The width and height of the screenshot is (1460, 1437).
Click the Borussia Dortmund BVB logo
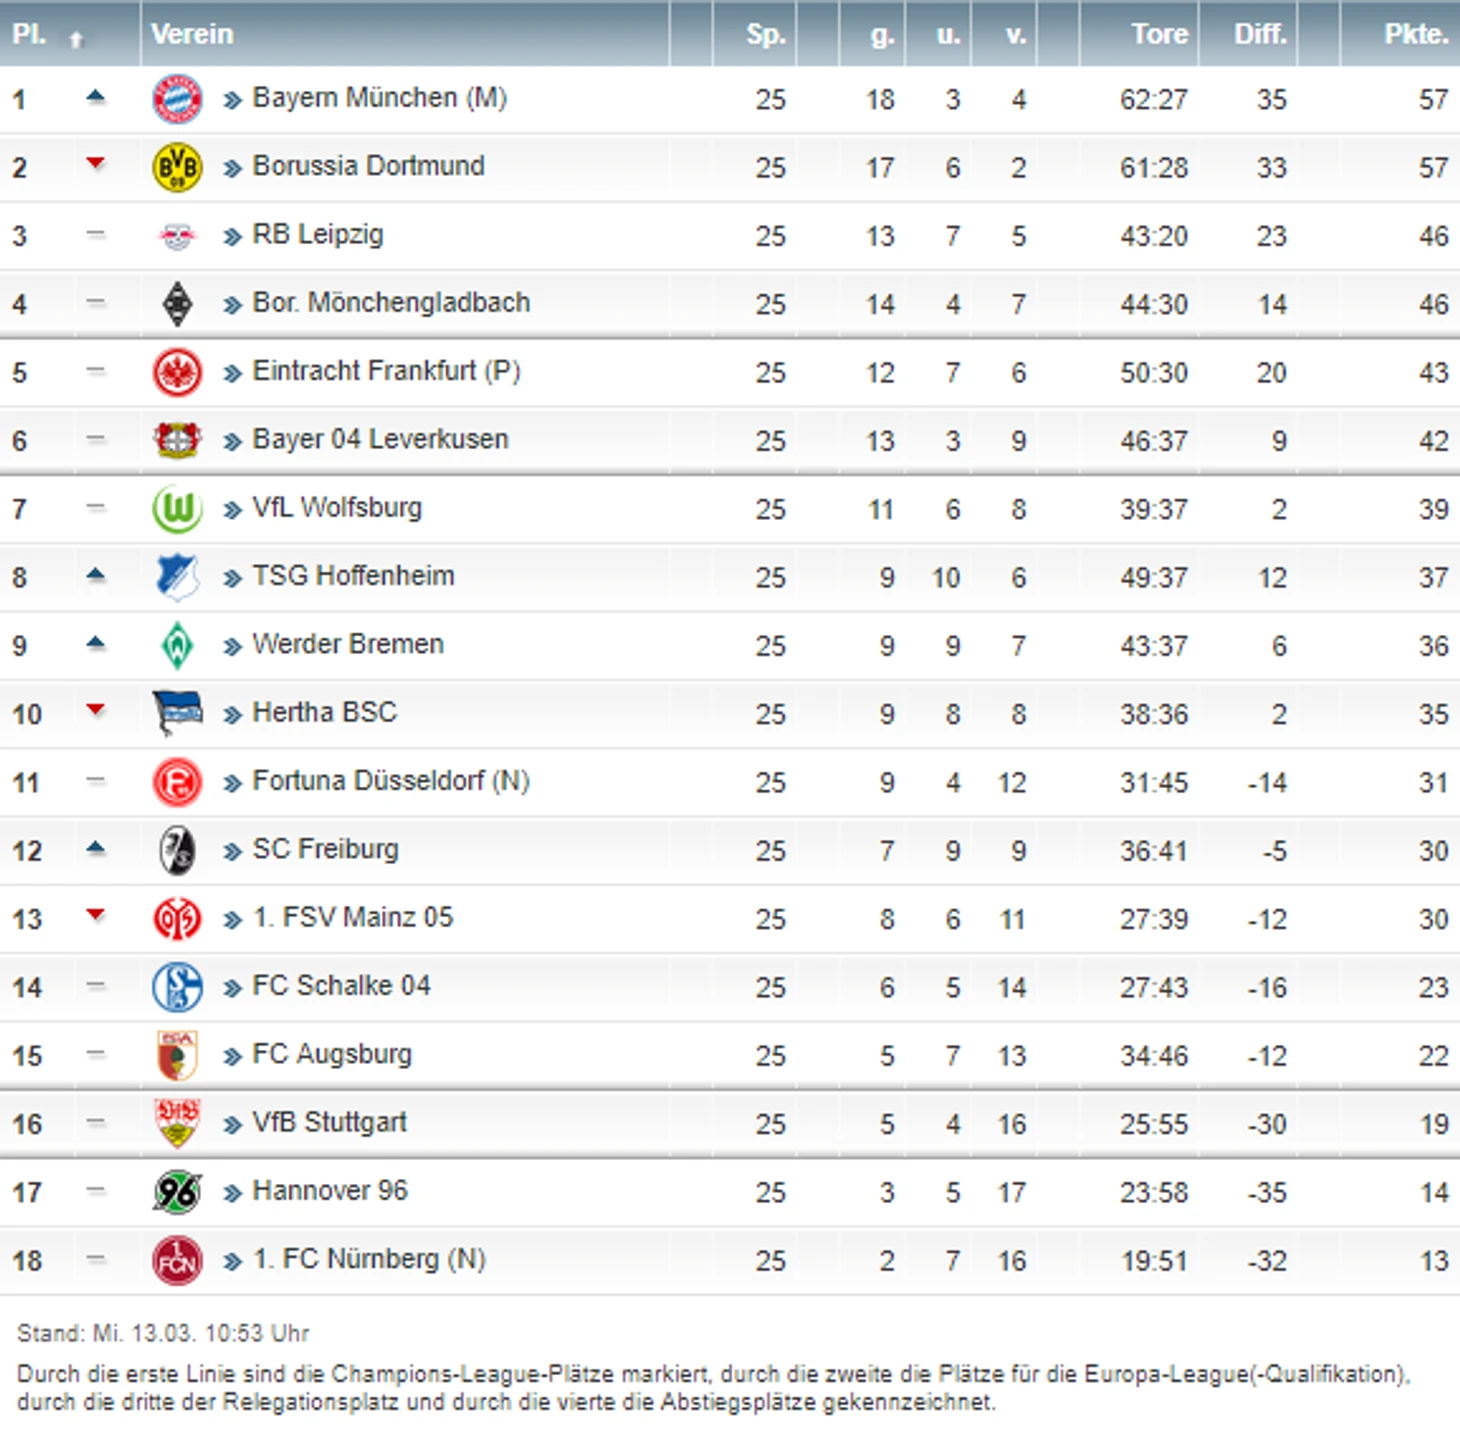pos(177,167)
